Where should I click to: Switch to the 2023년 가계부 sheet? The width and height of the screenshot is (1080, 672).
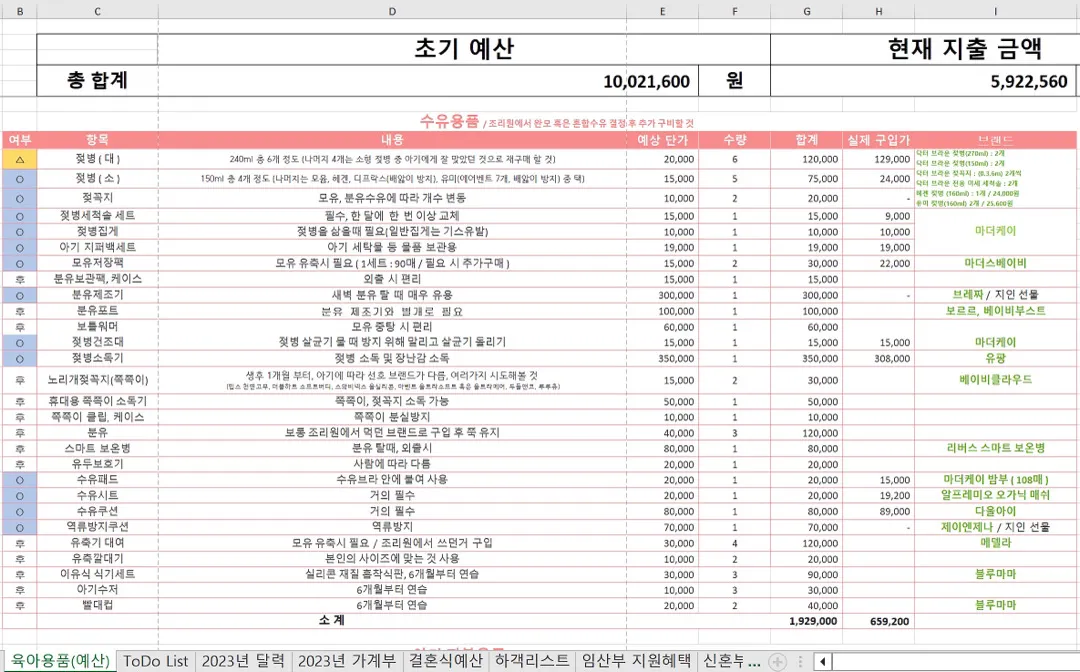pyautogui.click(x=346, y=661)
